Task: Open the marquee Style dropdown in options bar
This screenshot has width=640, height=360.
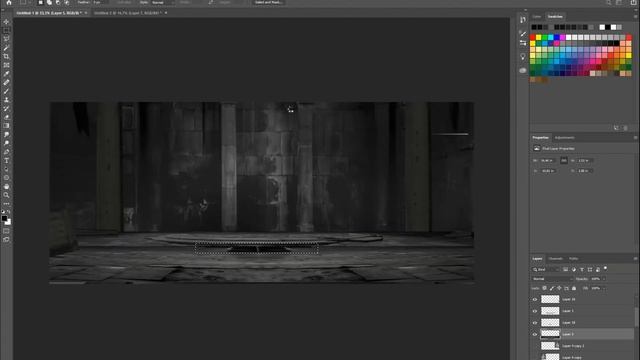Action: pos(163,2)
